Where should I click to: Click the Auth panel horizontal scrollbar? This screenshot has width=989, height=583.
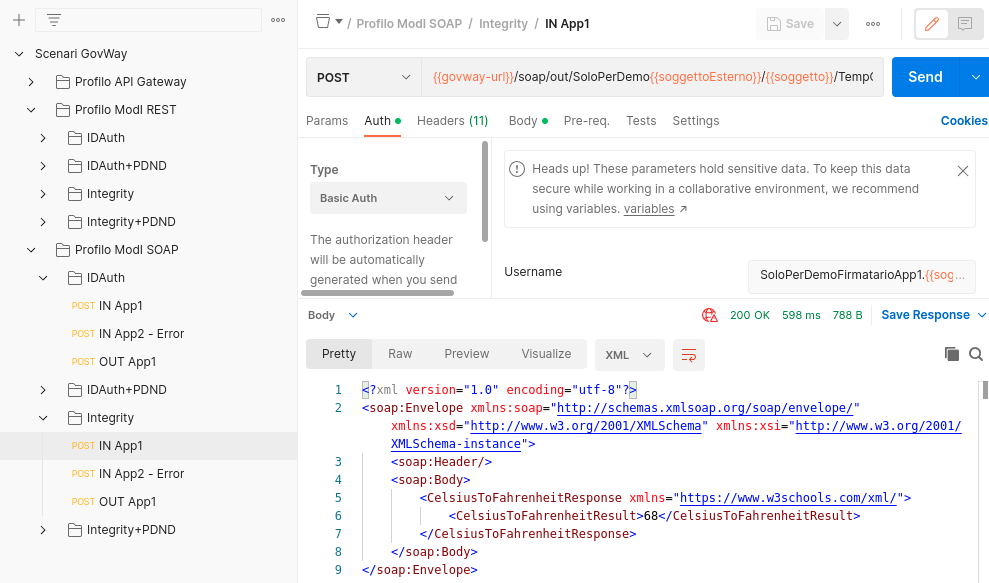(x=377, y=293)
